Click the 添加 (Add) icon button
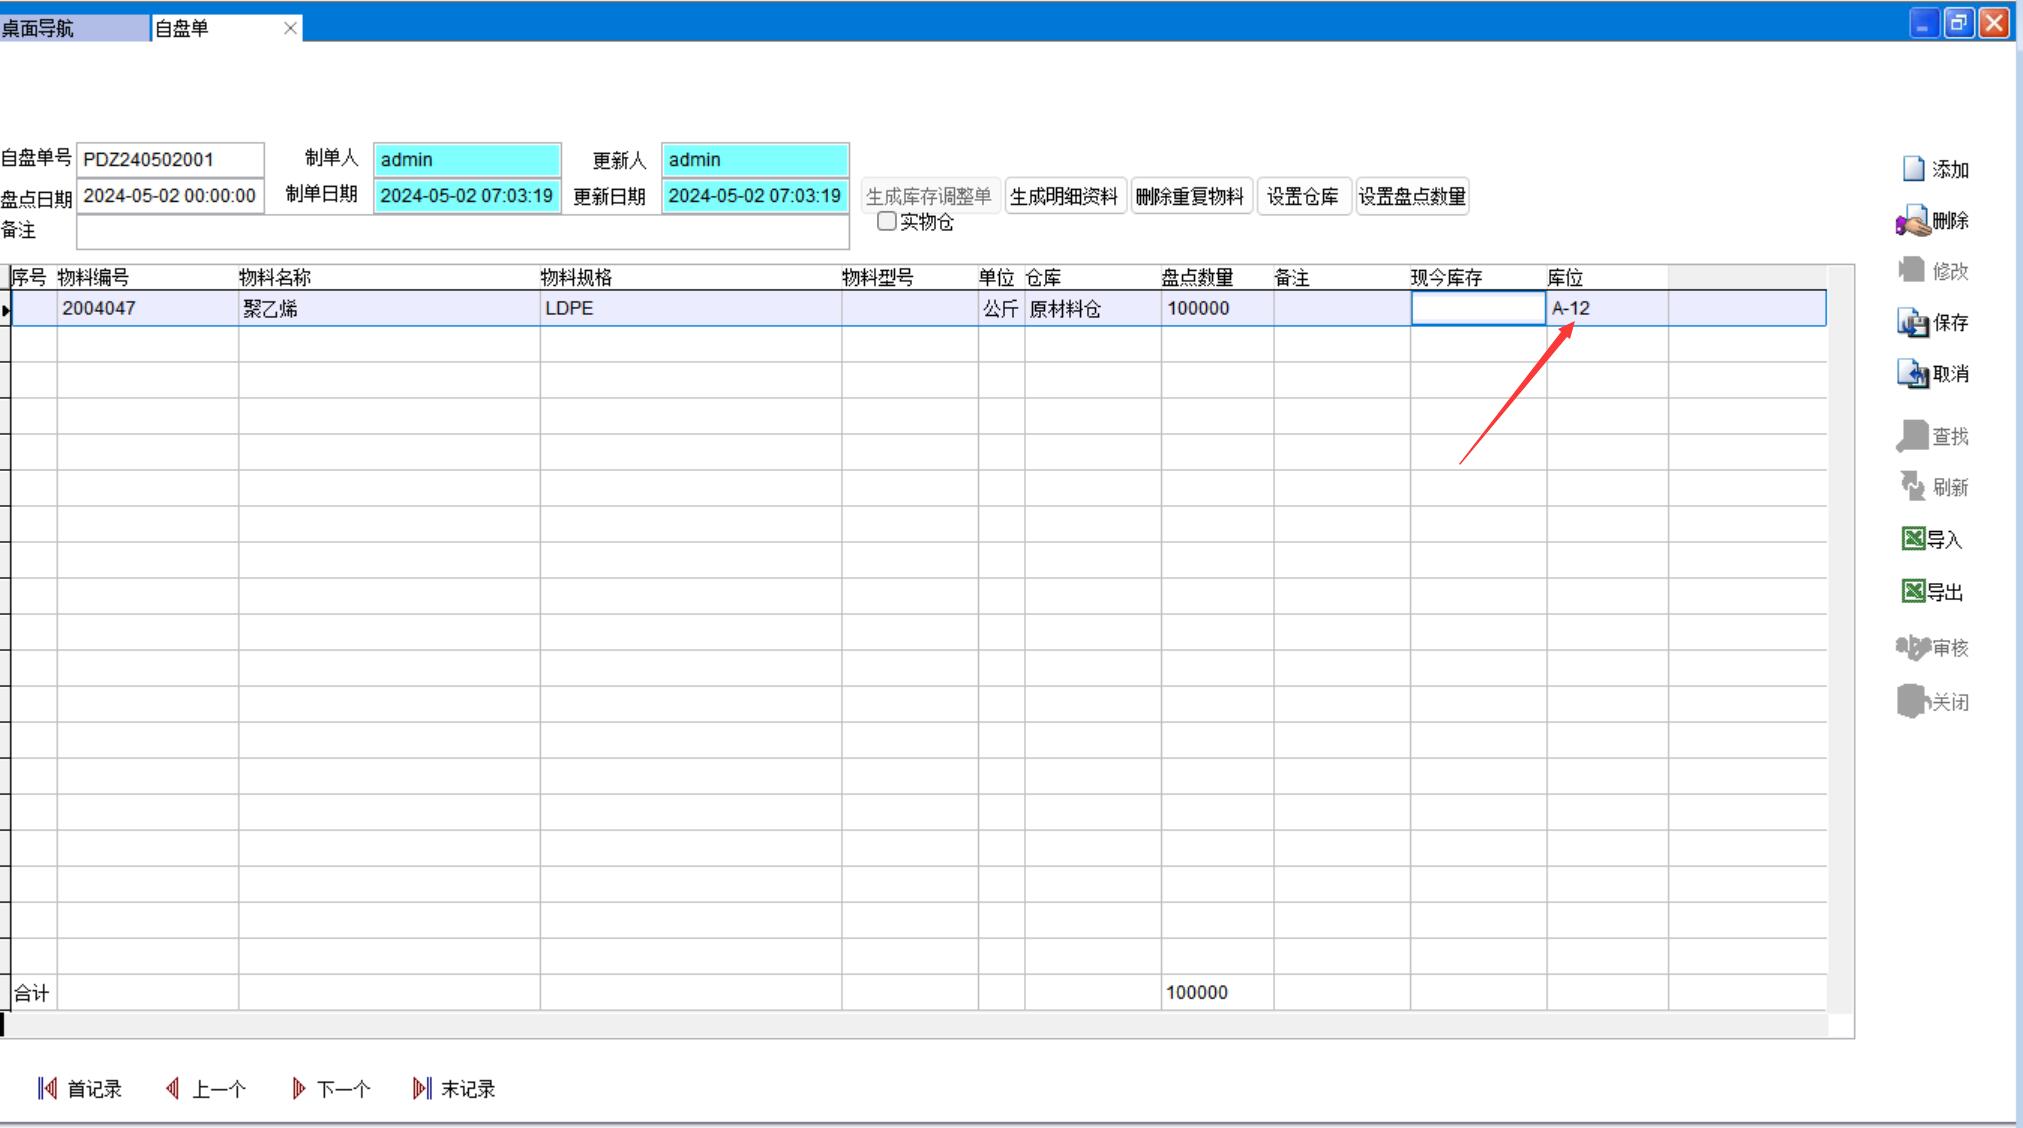The height and width of the screenshot is (1128, 2023). (1934, 169)
